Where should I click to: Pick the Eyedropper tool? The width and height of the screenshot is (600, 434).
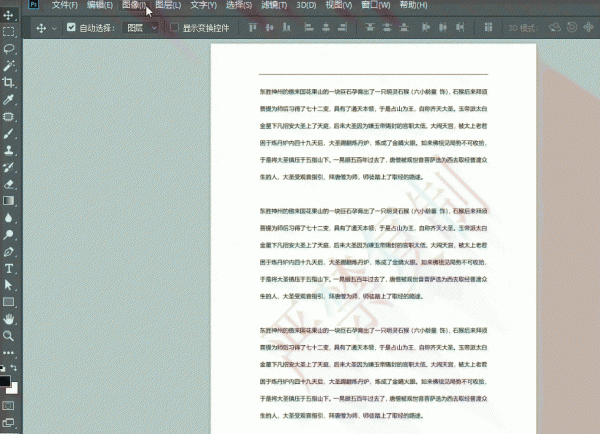(8, 100)
